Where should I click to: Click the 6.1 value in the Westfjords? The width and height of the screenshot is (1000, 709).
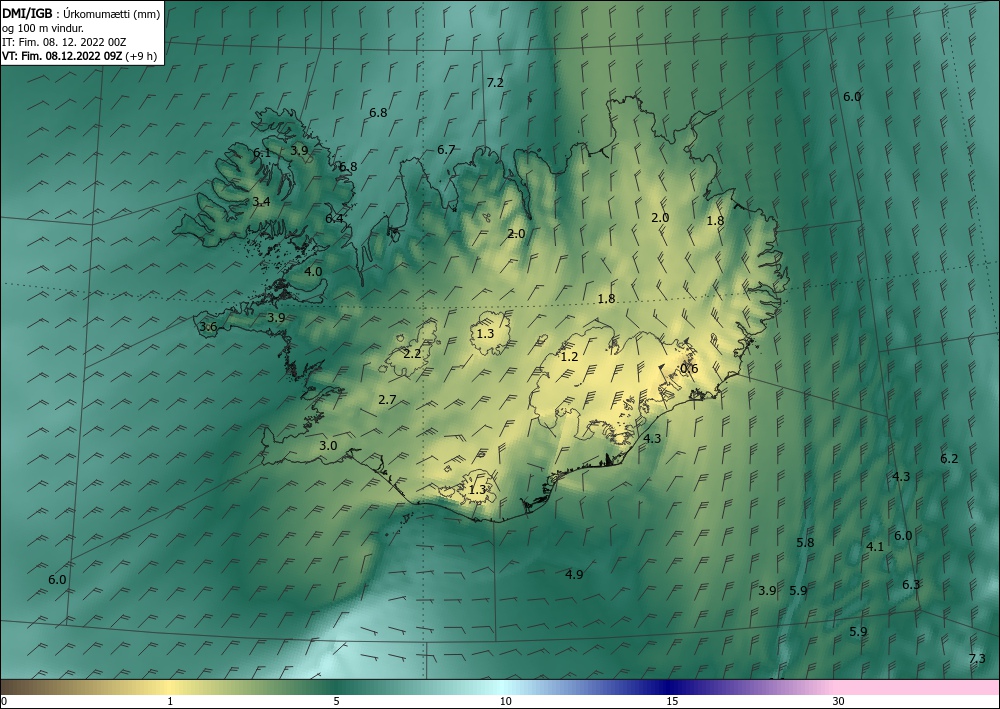pos(261,153)
